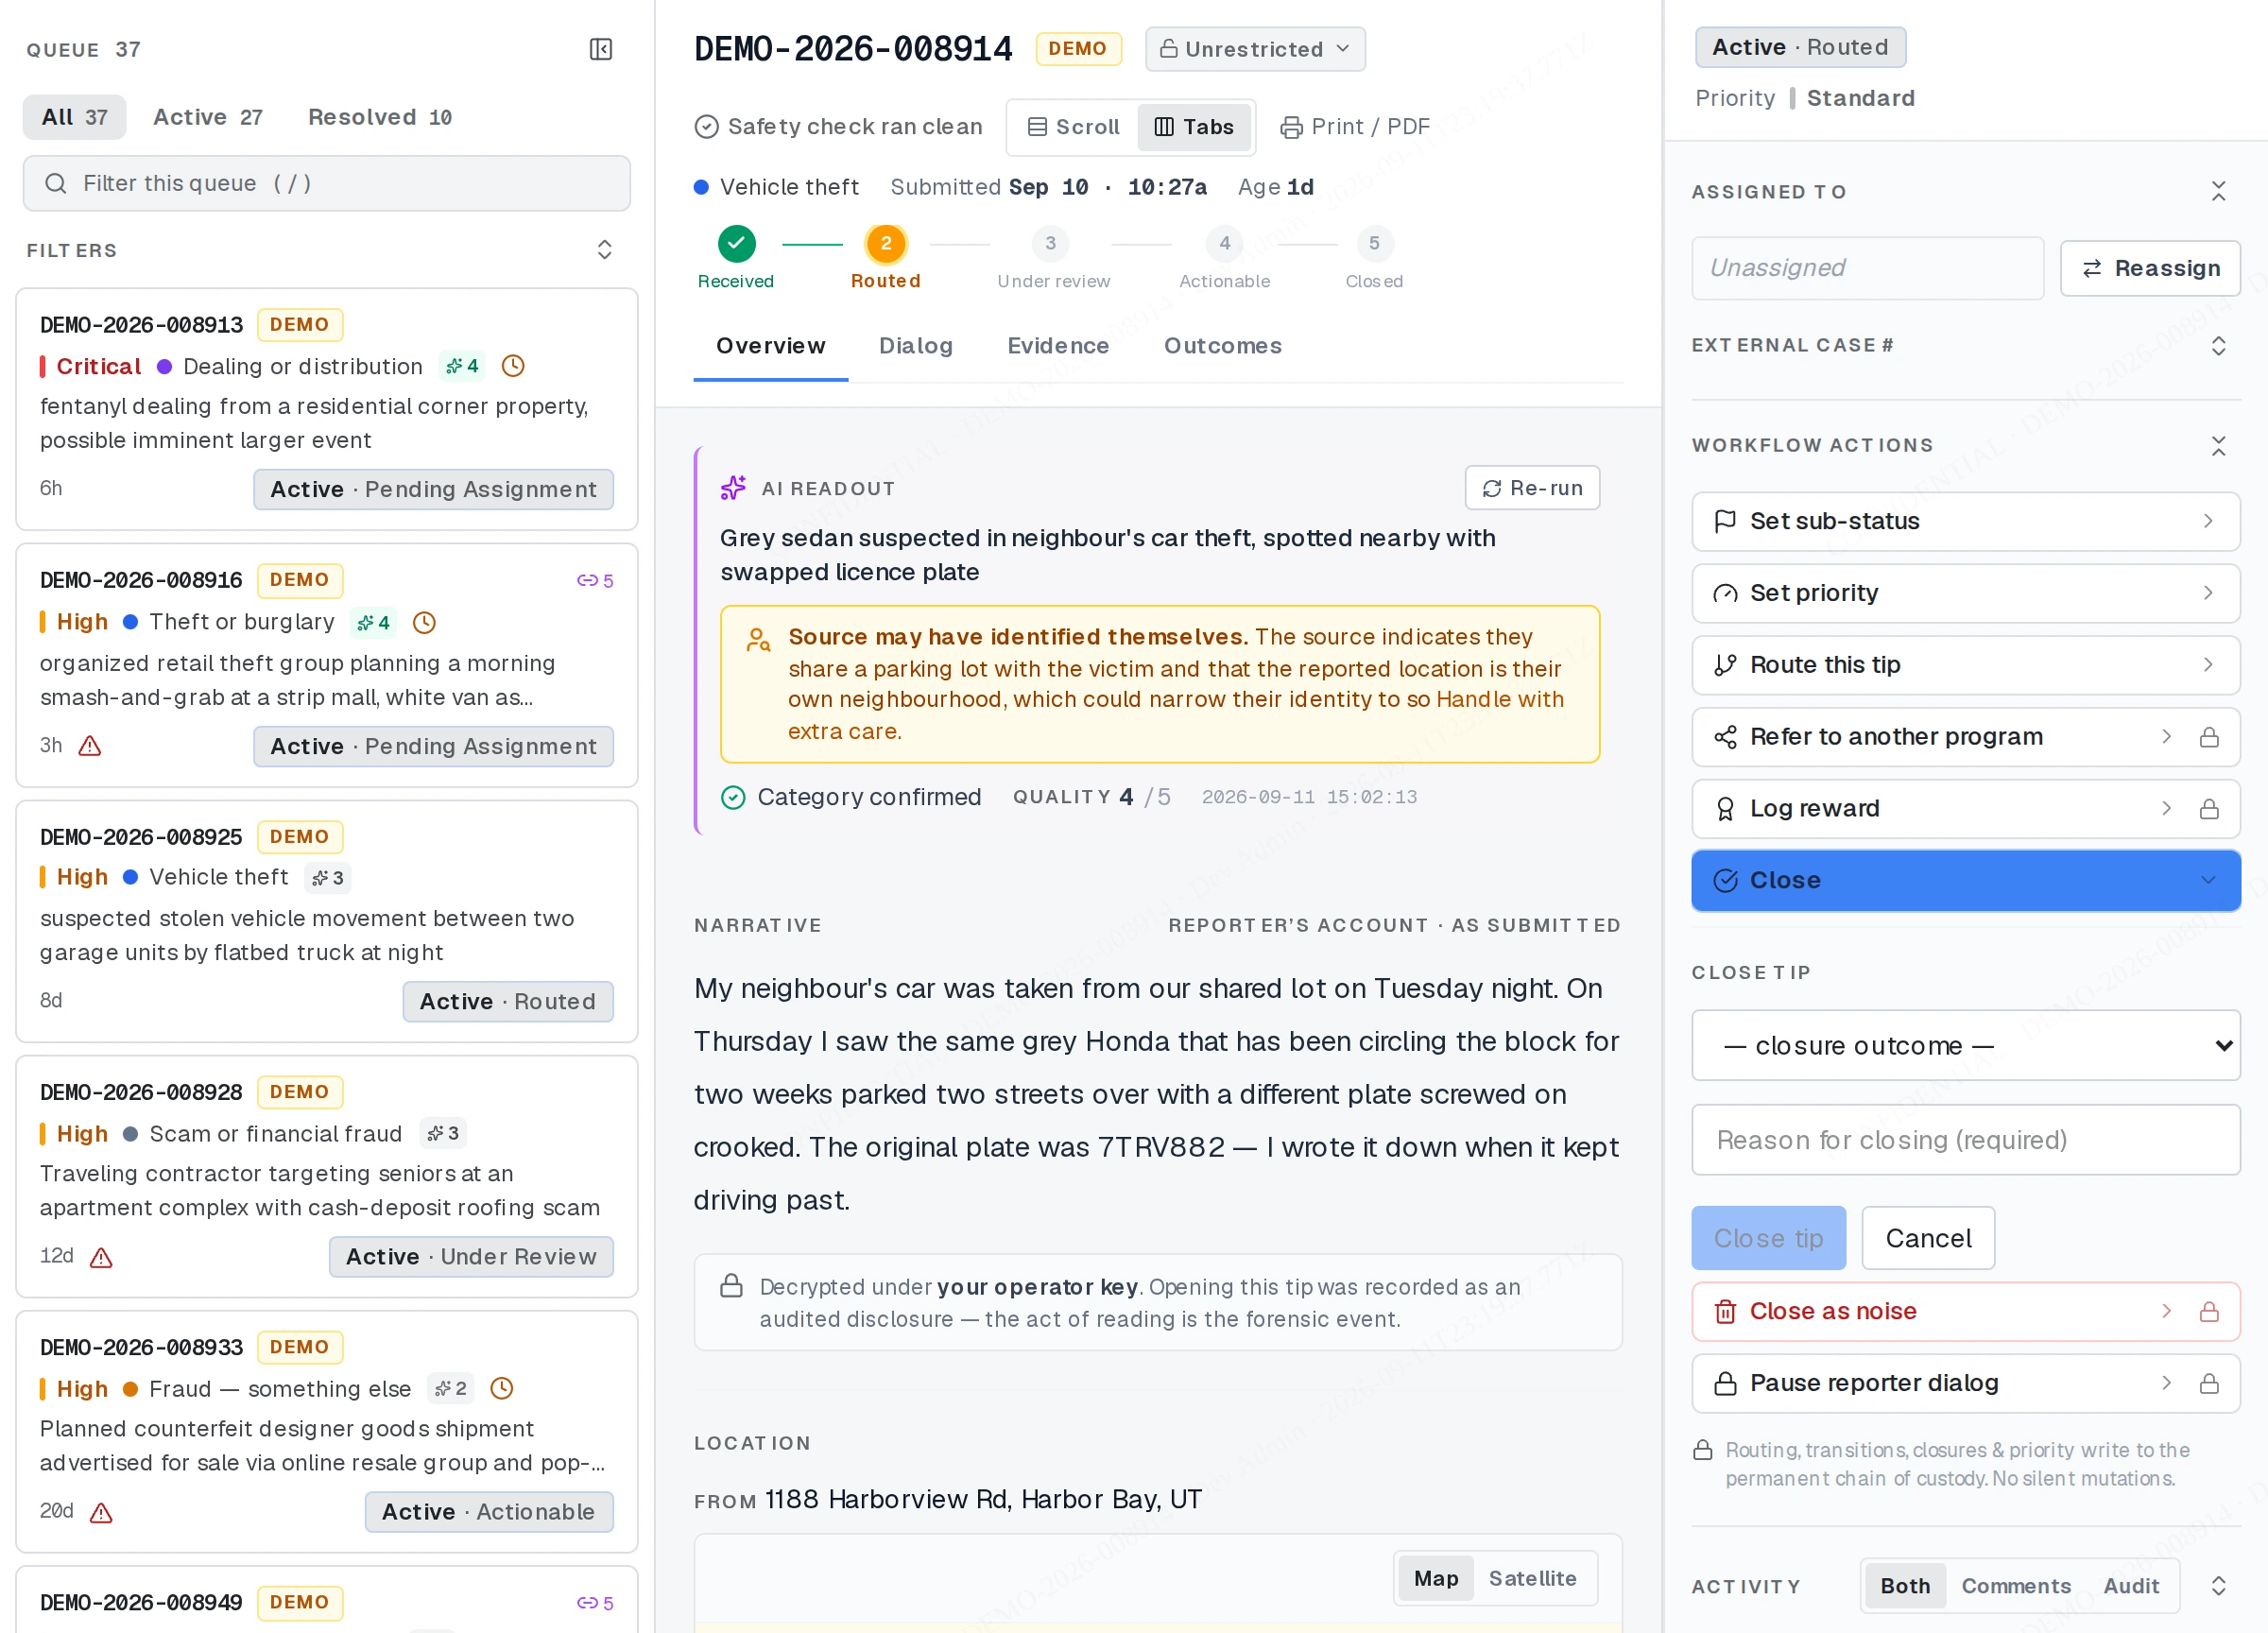Click the warning triangle on DEMO-2026-008916 card

click(x=90, y=746)
